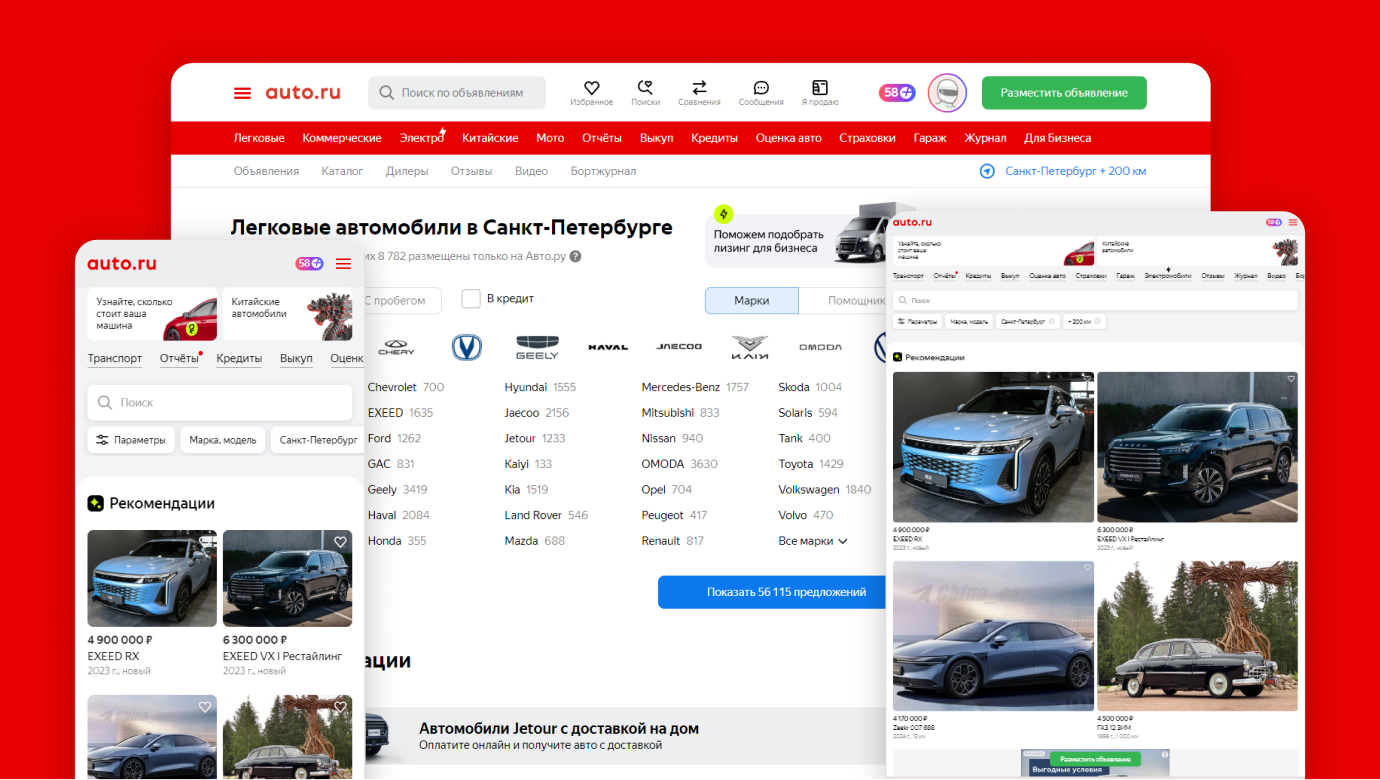Open Марка, модель chip in mobile view
Image resolution: width=1380 pixels, height=780 pixels.
223,440
